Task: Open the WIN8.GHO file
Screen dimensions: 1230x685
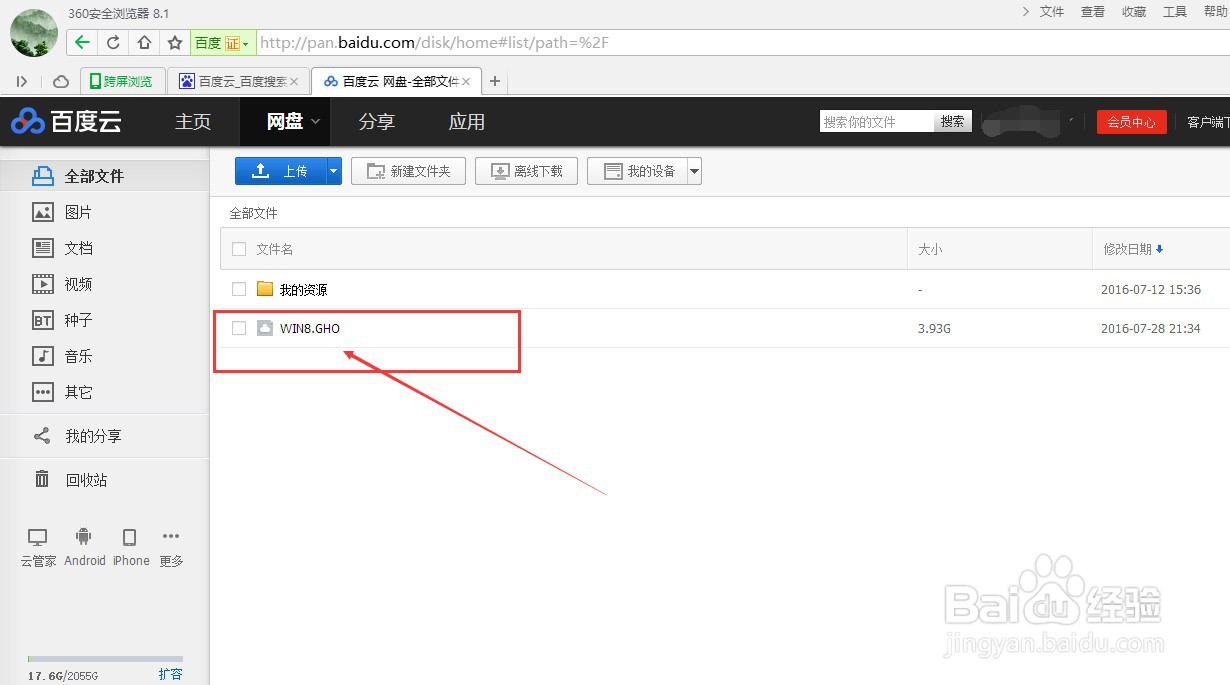Action: tap(310, 328)
